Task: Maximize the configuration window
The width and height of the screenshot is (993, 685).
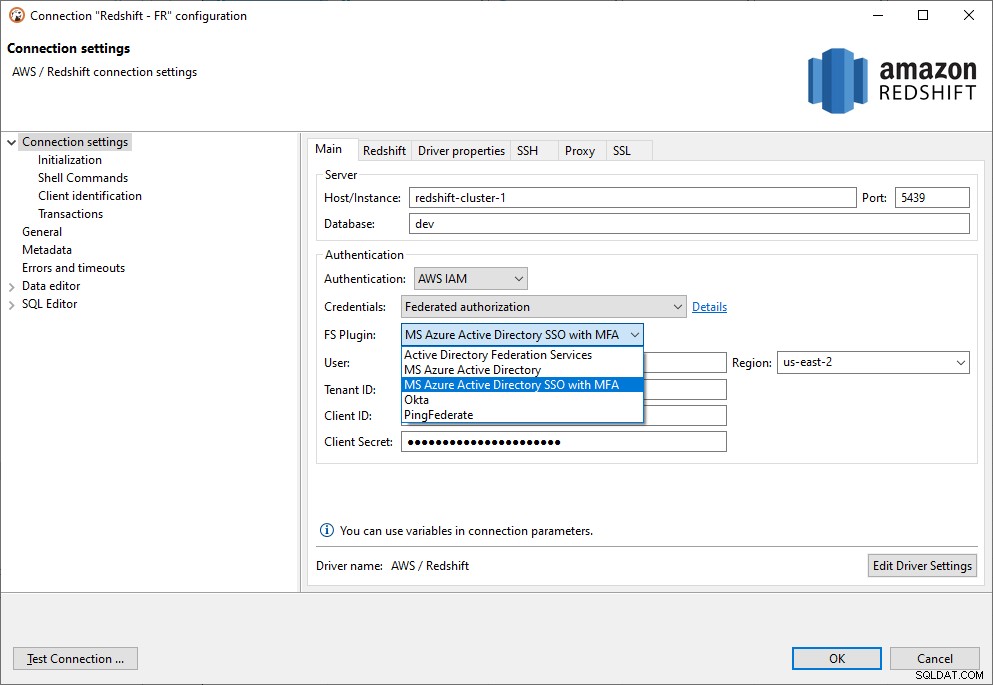Action: tap(923, 15)
